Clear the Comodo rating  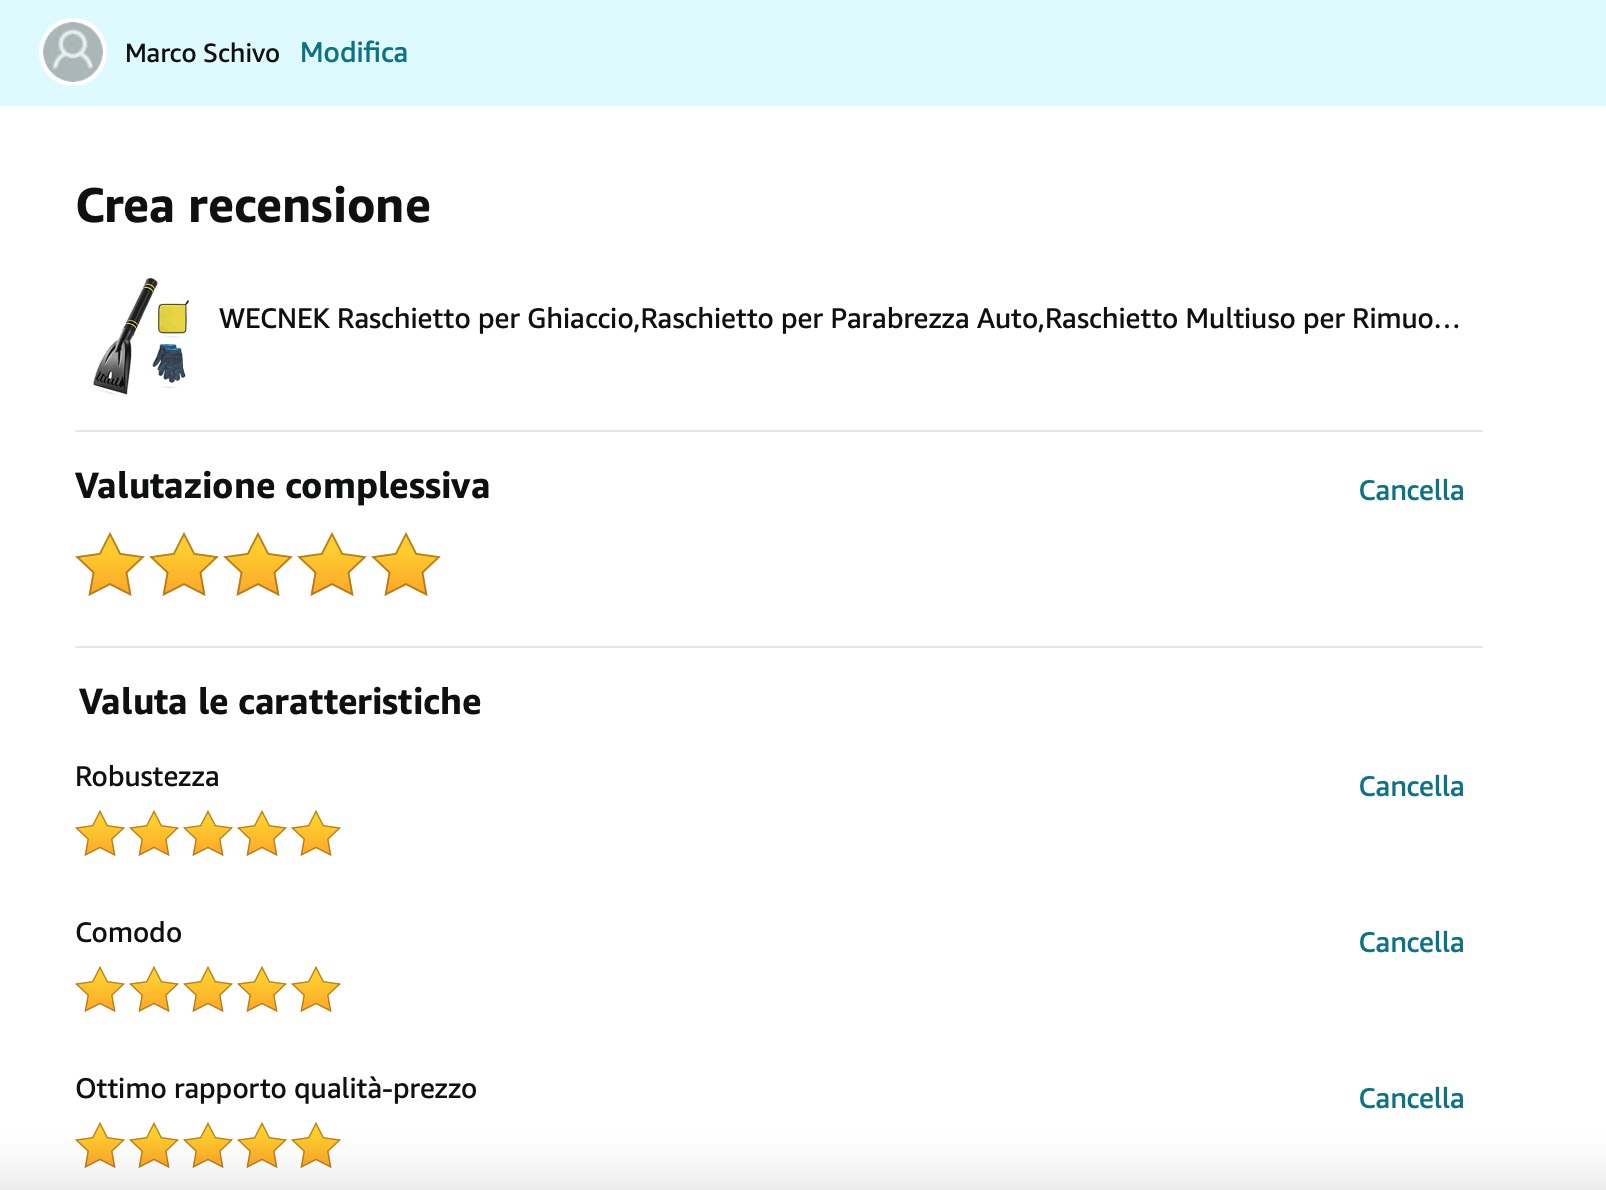coord(1410,942)
